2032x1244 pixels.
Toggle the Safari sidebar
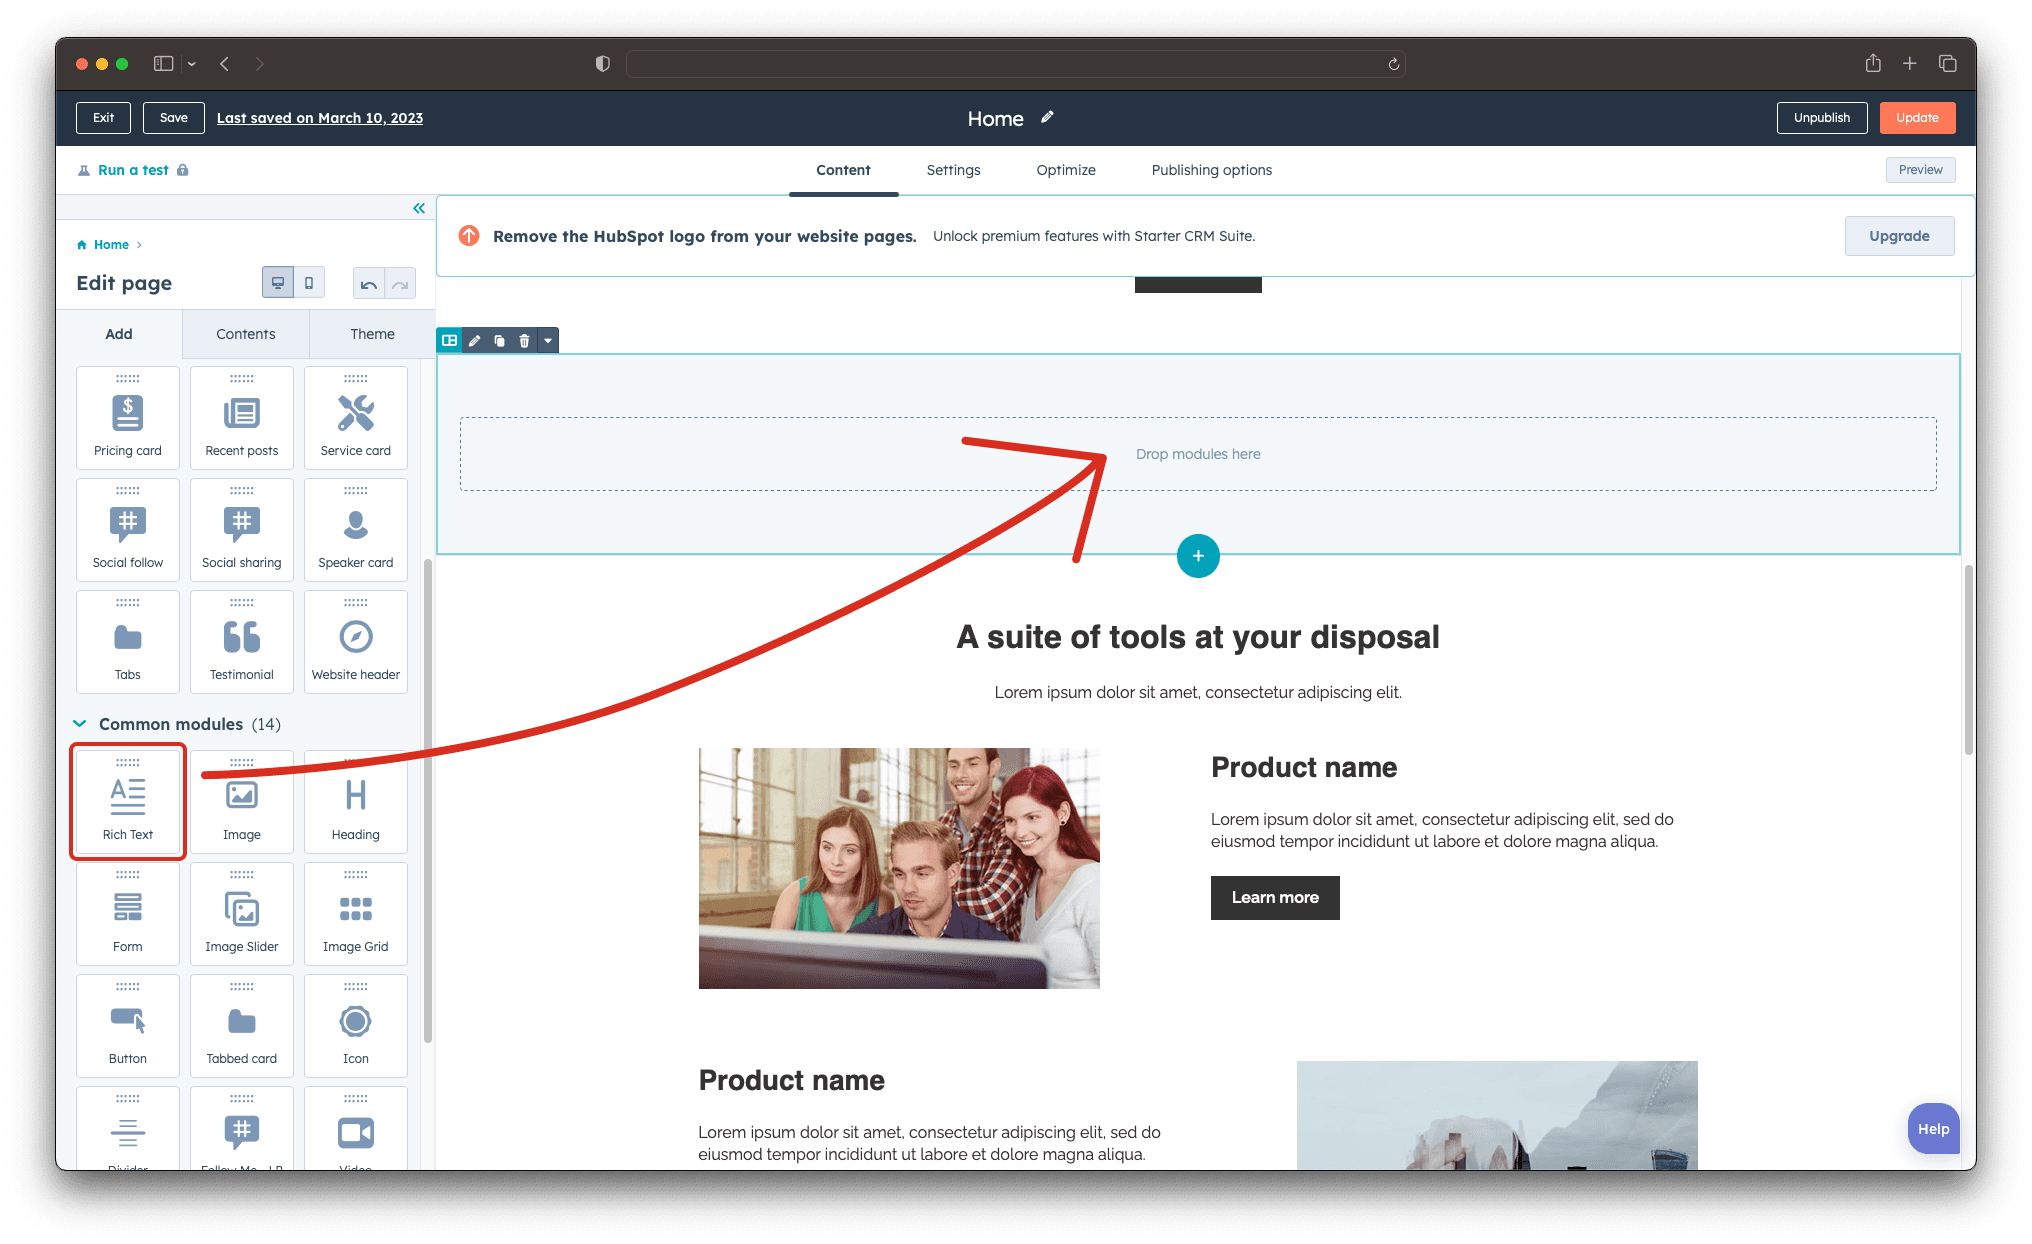pyautogui.click(x=161, y=63)
